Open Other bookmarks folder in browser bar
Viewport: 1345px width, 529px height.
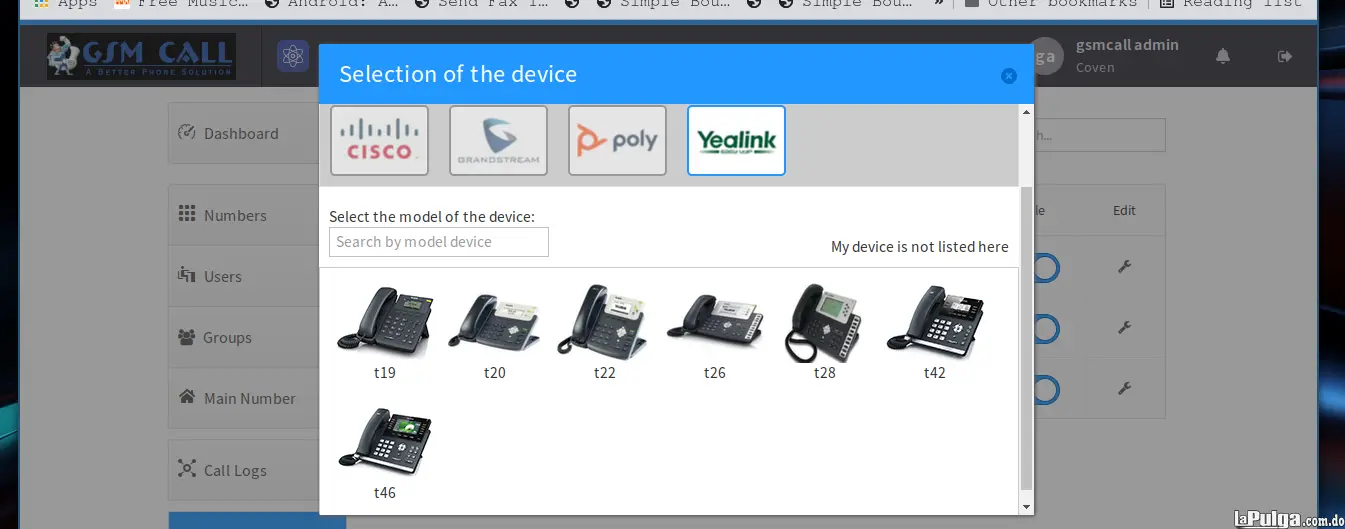pos(1050,4)
